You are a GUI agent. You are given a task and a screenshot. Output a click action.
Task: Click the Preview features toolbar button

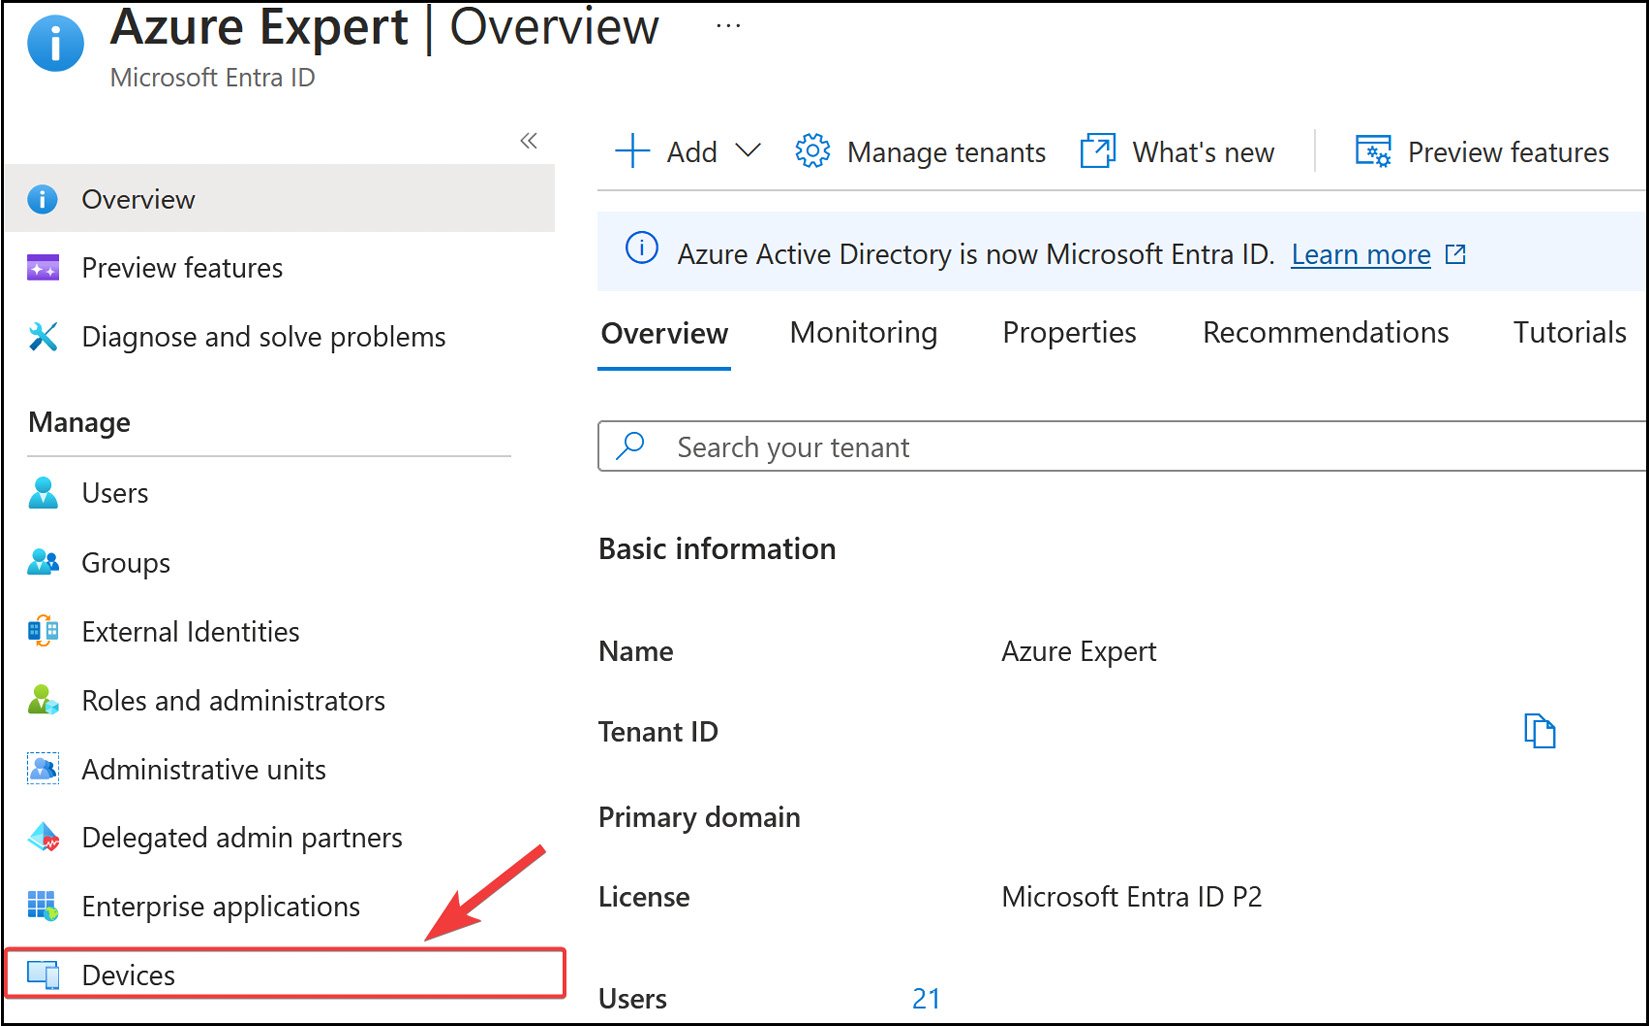click(1482, 152)
